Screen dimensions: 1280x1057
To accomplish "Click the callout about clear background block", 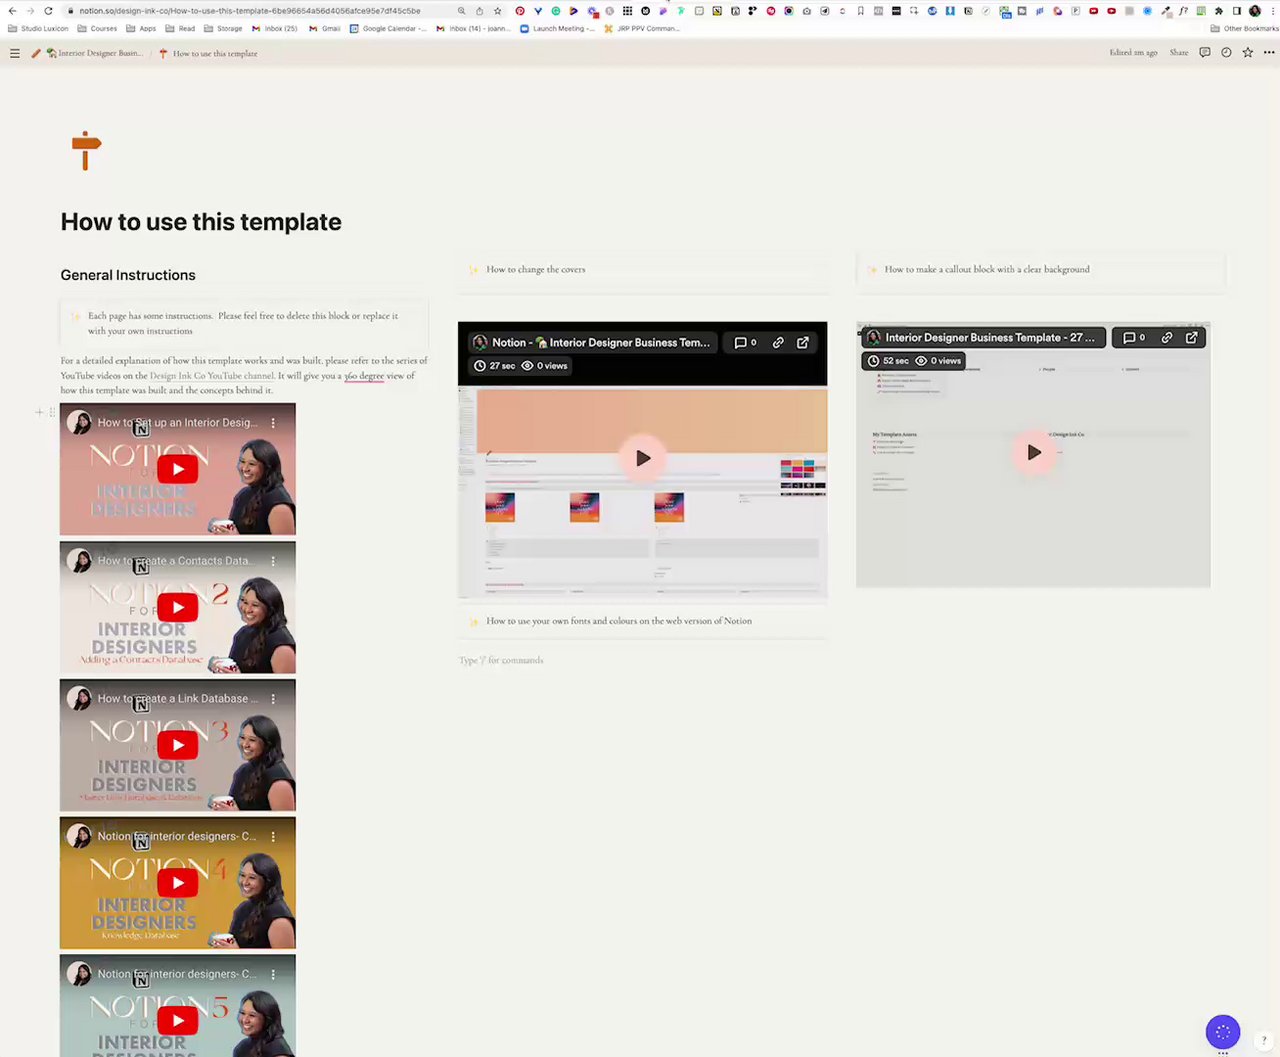I will [x=1041, y=270].
